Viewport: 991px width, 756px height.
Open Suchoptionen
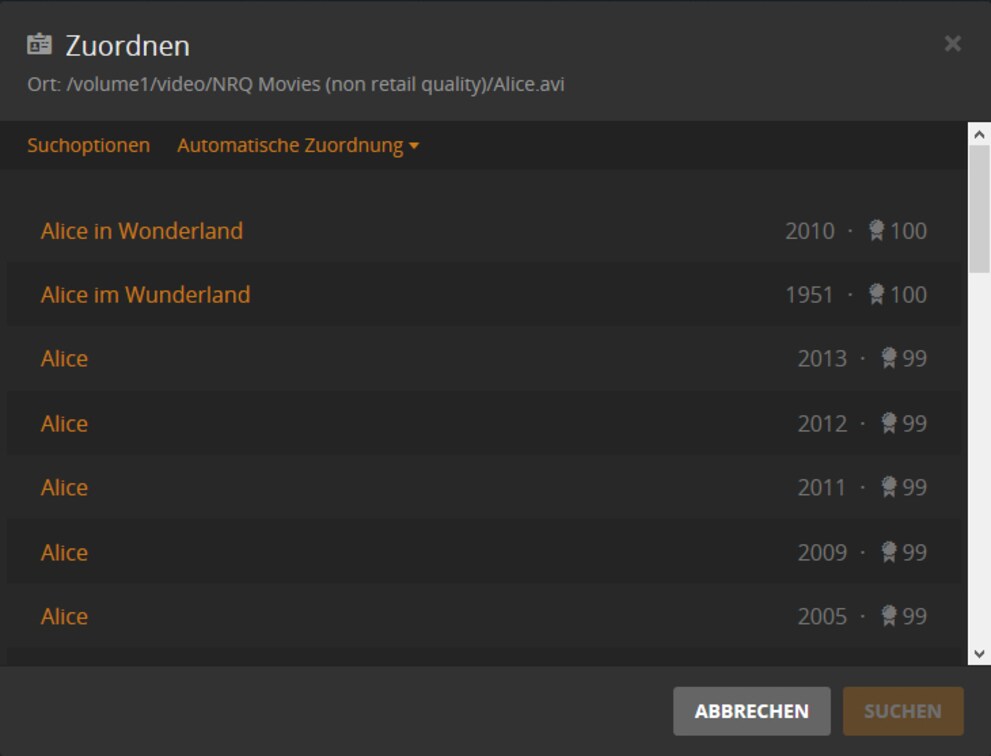pos(88,145)
